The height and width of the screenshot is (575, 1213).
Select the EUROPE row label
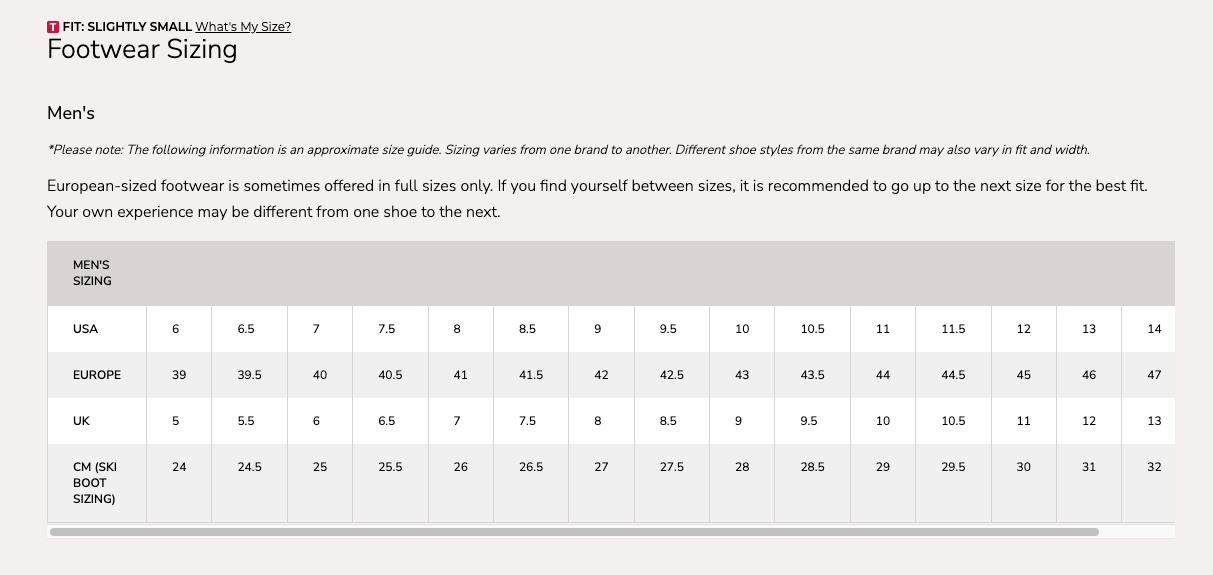[97, 375]
